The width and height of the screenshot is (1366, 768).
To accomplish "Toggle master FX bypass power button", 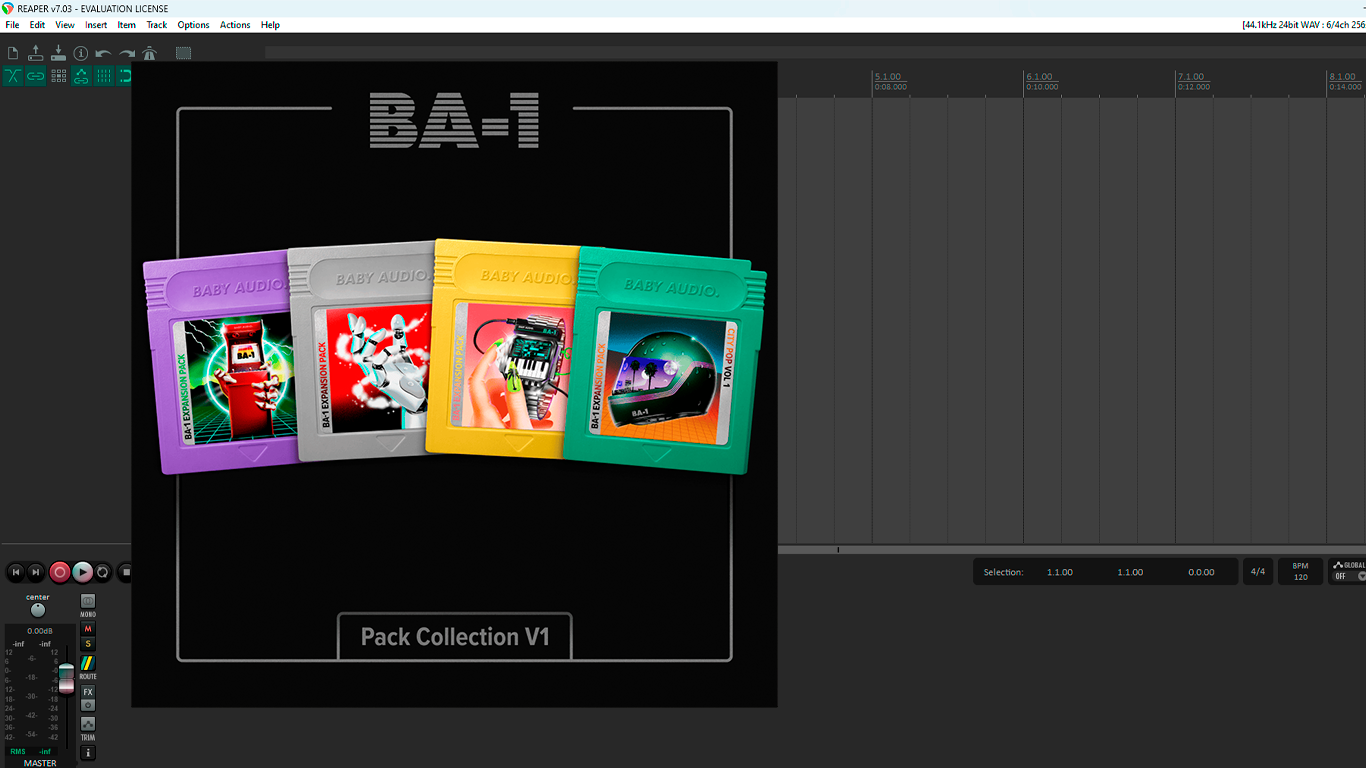I will [x=88, y=705].
